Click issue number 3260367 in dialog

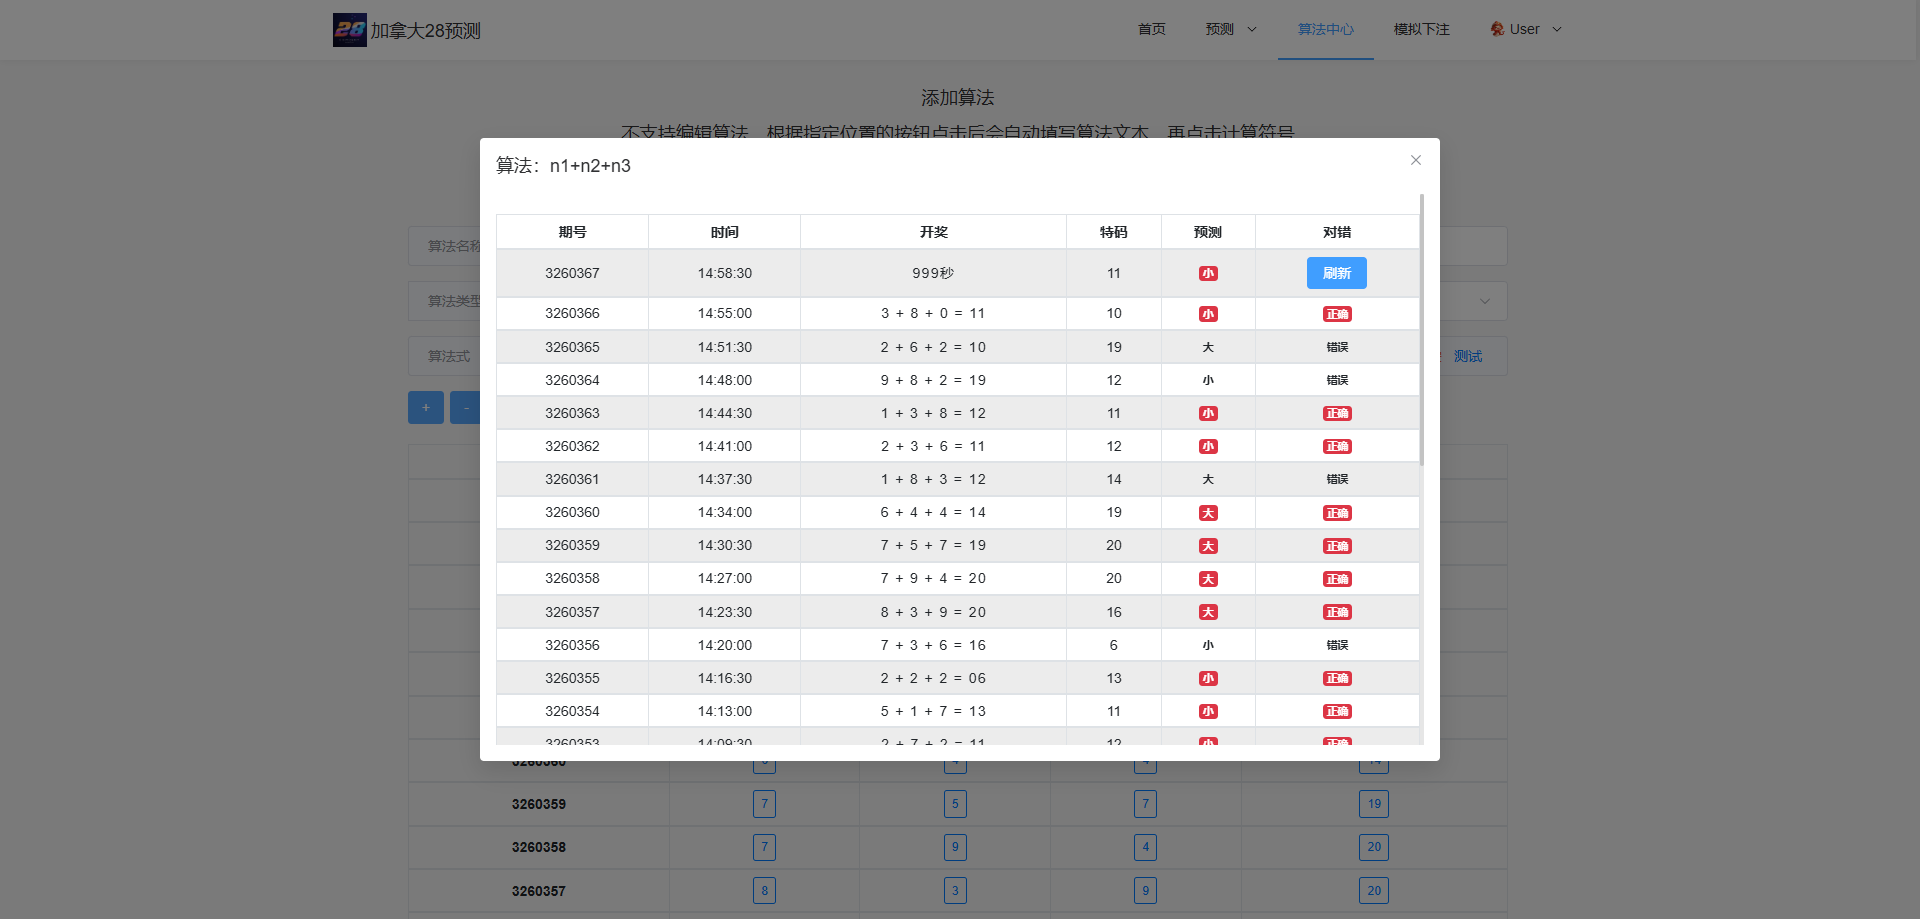tap(572, 273)
